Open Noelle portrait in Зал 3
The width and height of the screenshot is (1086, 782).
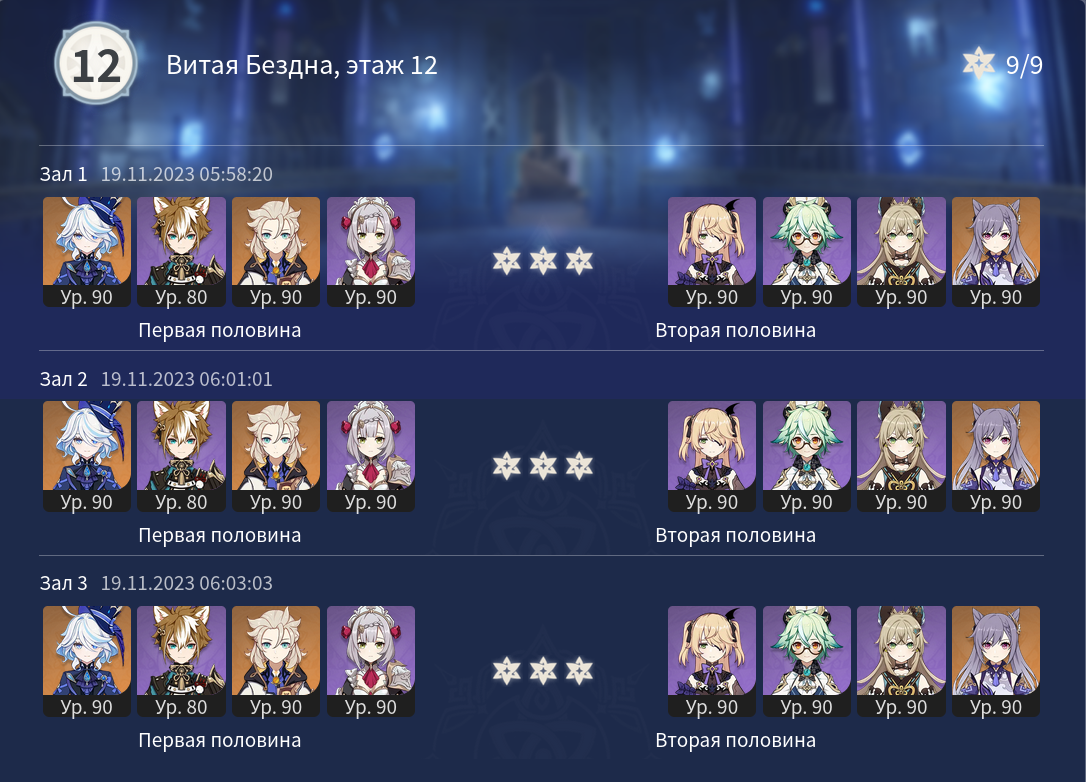coord(371,661)
